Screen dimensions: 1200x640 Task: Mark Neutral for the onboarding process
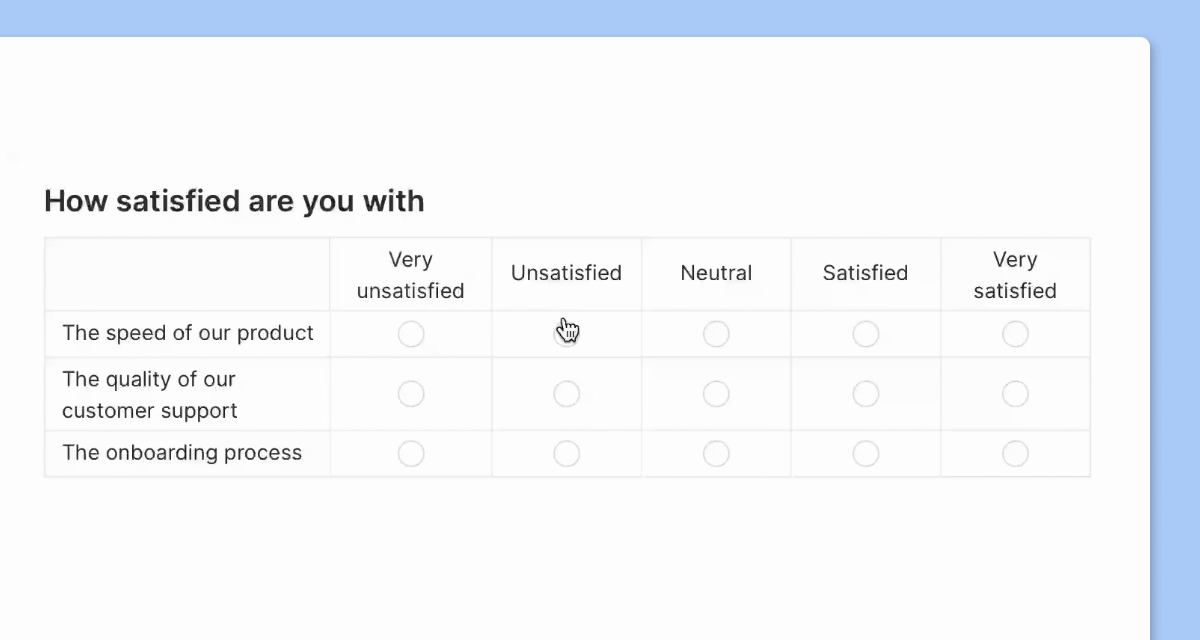click(716, 454)
